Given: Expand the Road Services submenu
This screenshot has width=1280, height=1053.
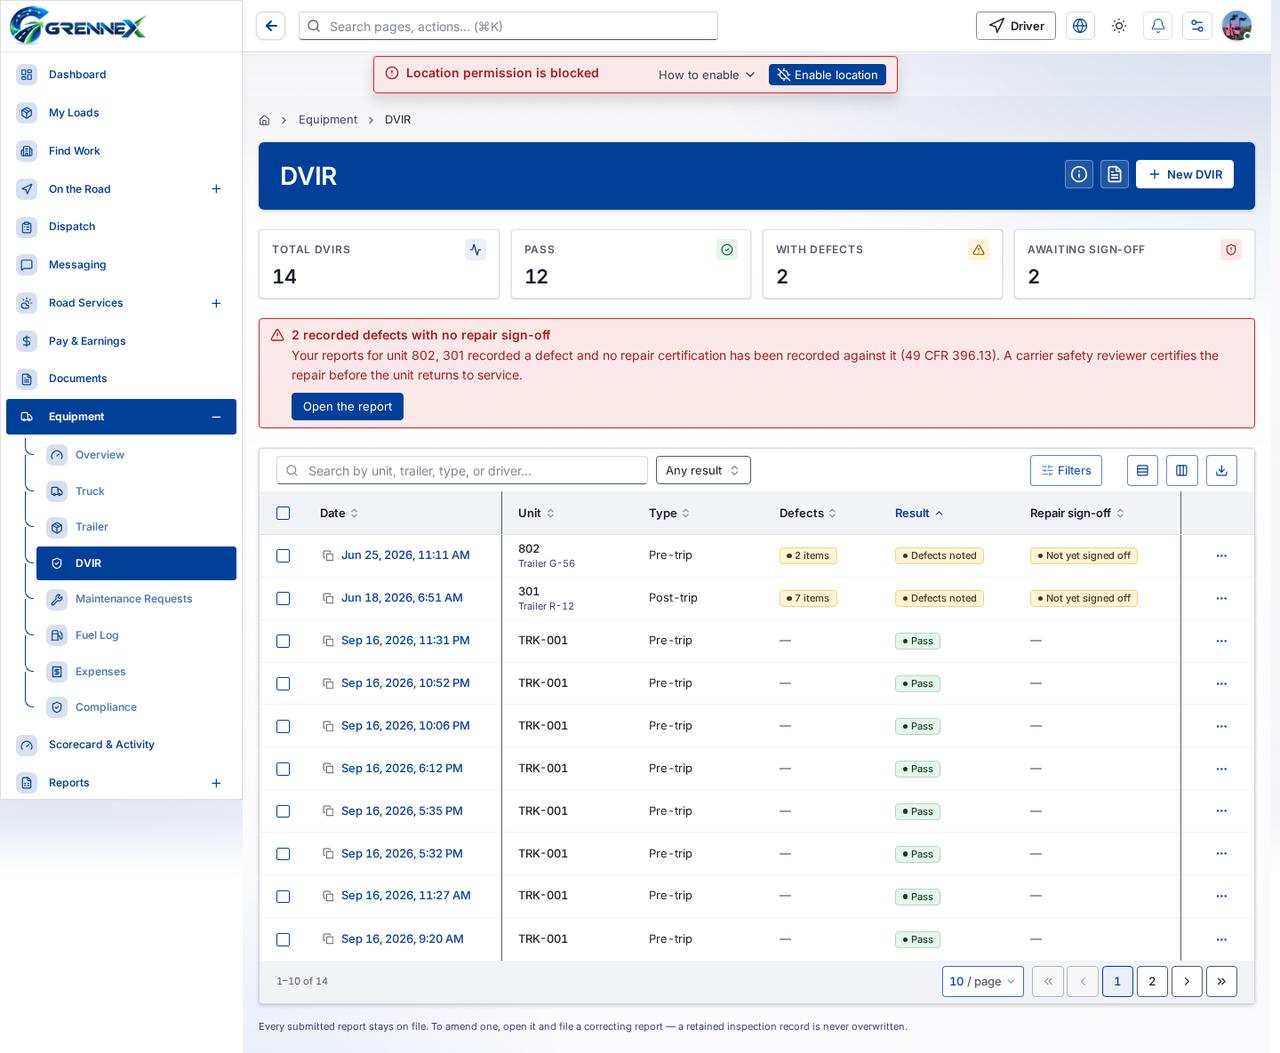Looking at the screenshot, I should (216, 303).
